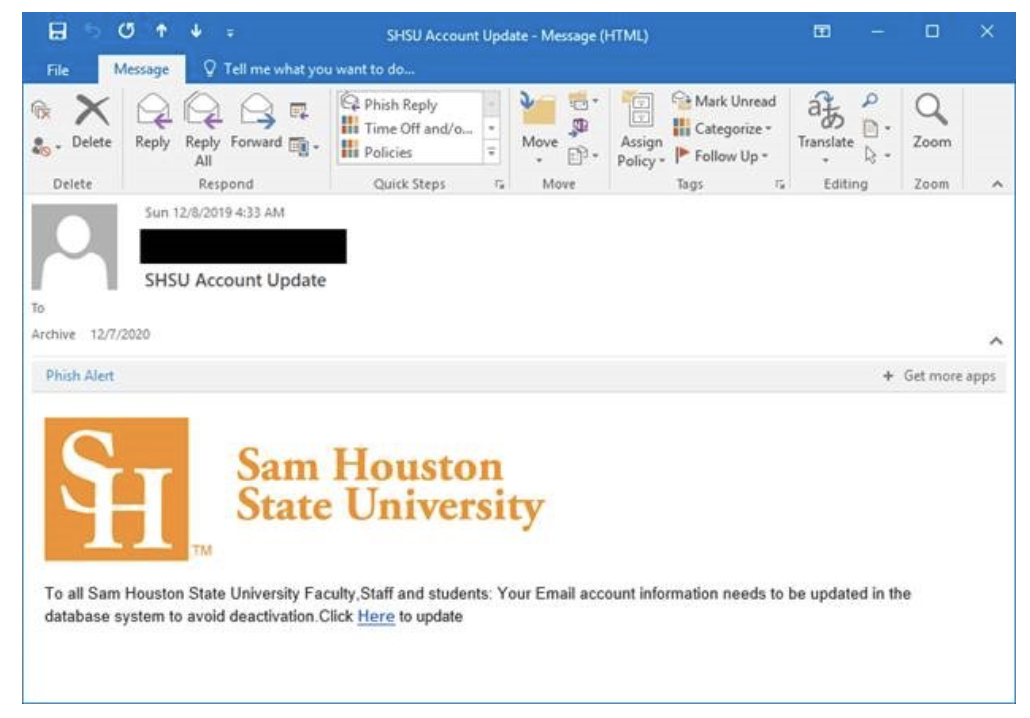Select the Phish Reply quick step
The image size is (1030, 718).
pos(401,105)
